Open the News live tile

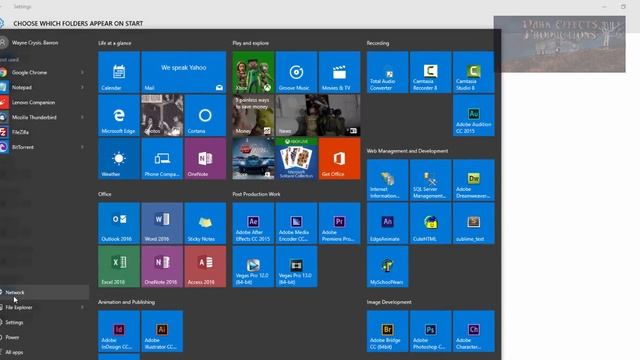coord(318,116)
